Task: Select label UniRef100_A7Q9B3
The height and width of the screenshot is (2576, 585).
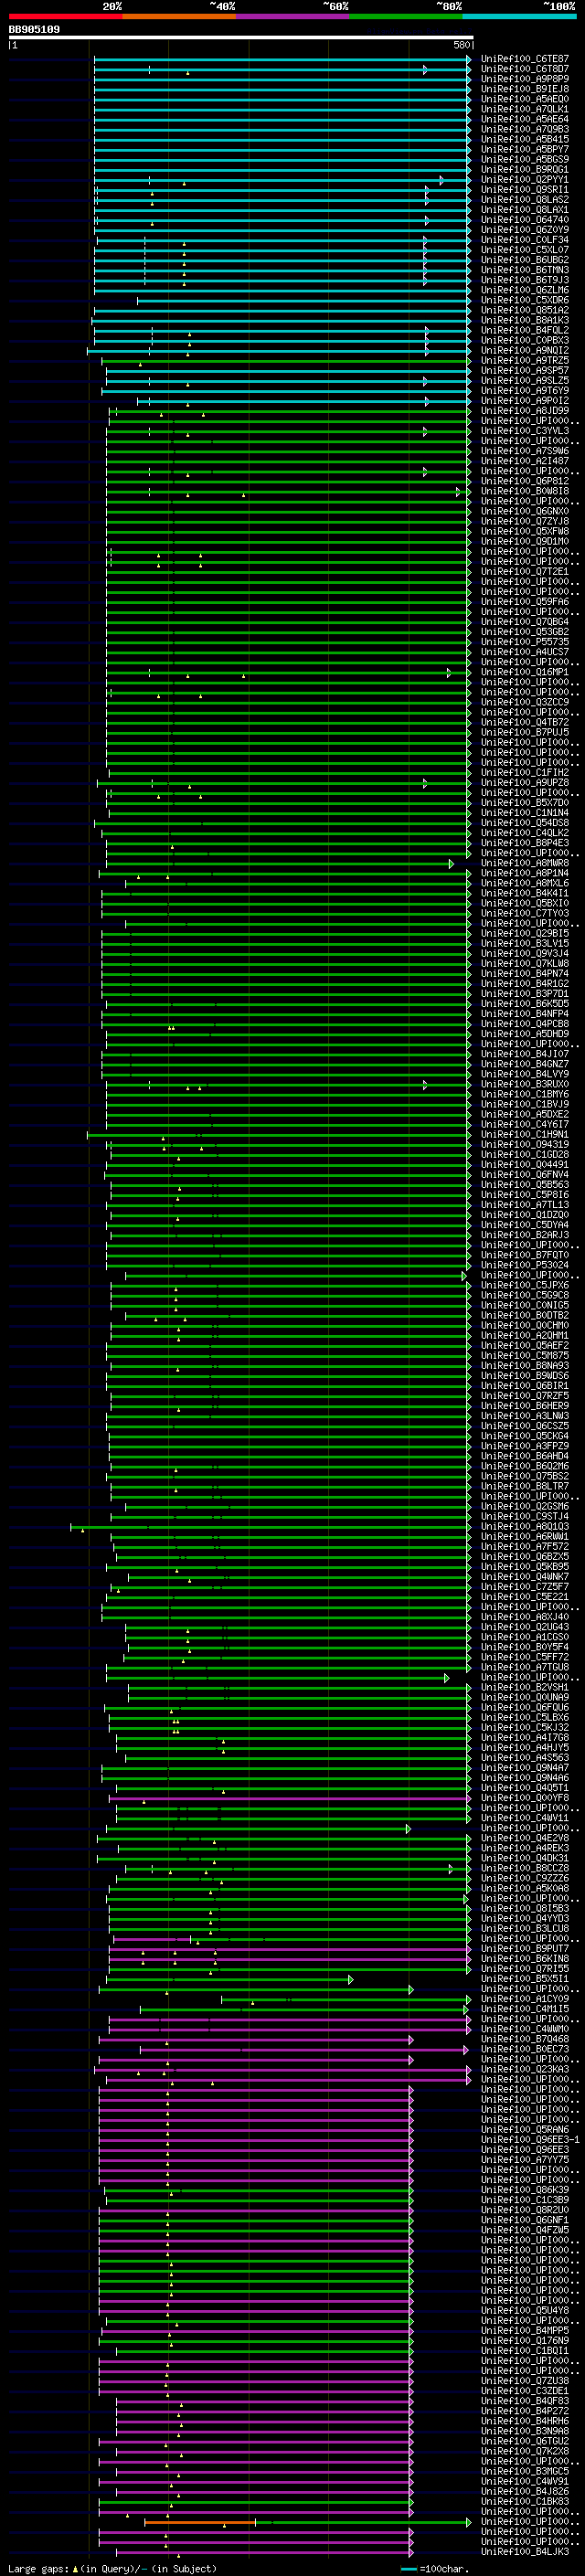Action: point(524,129)
